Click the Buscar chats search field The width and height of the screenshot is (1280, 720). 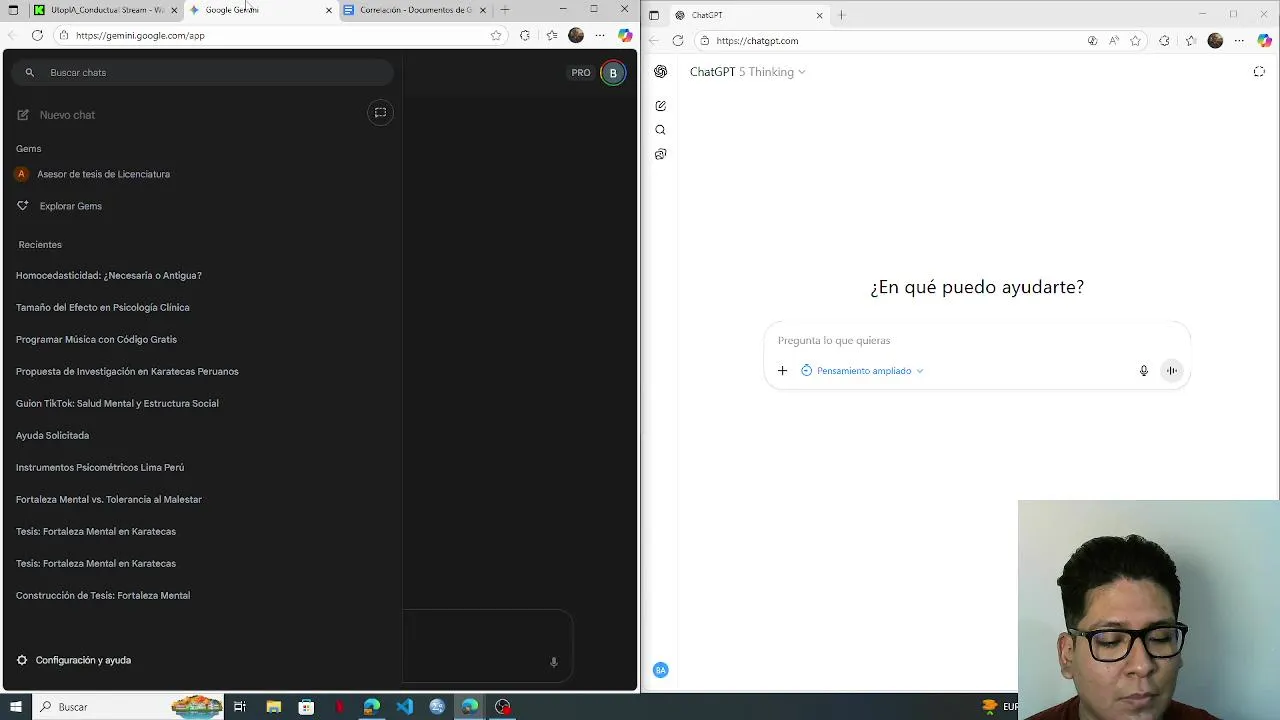(203, 73)
